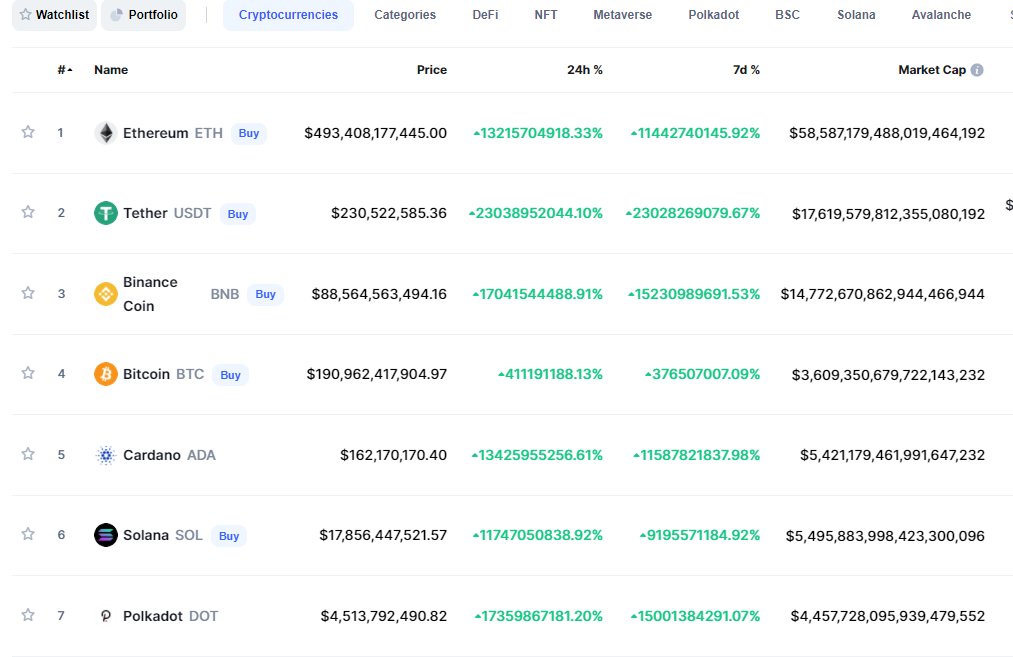Click the Solana logo icon

106,535
